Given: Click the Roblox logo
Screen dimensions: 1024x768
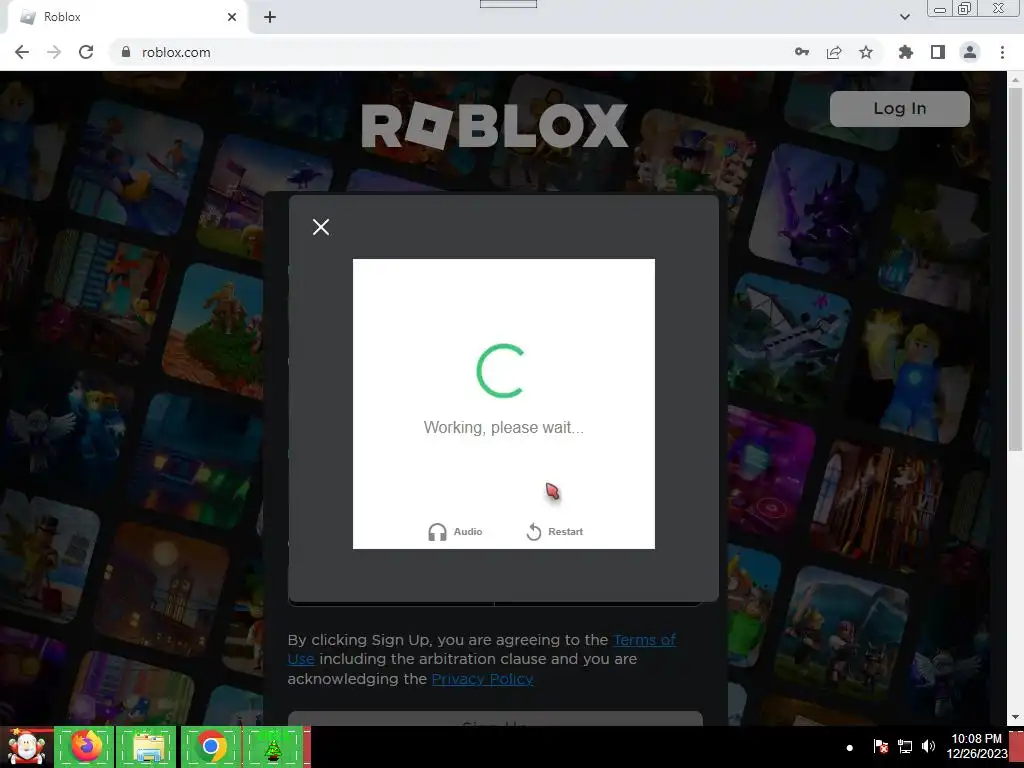Looking at the screenshot, I should pos(494,125).
